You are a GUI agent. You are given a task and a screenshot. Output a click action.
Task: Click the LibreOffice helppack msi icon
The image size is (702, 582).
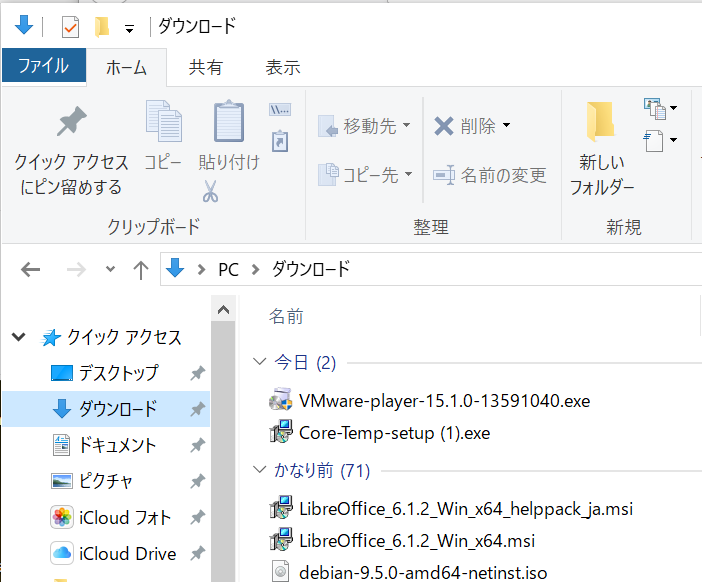281,507
